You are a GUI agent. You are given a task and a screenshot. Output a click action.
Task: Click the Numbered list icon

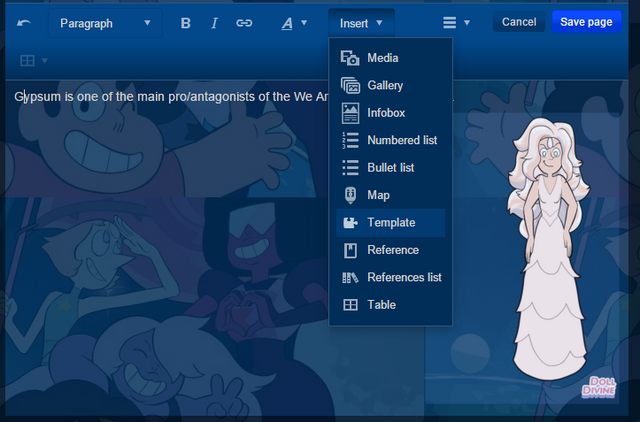(350, 140)
